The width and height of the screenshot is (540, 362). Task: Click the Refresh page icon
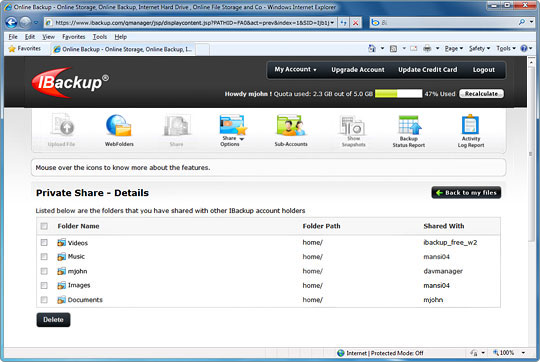[x=343, y=23]
